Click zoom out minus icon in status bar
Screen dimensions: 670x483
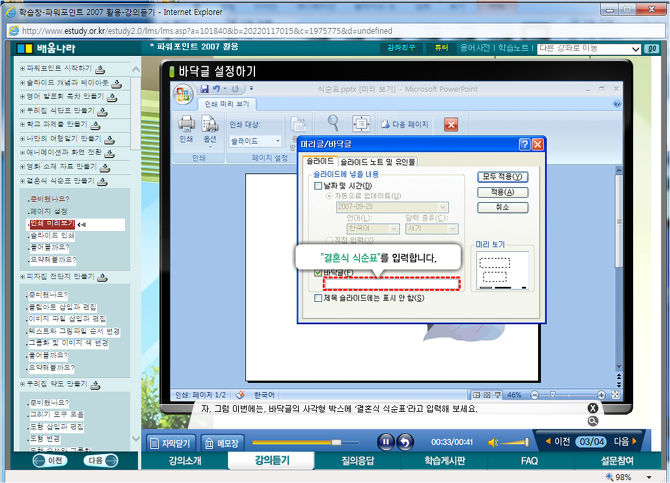tap(534, 395)
